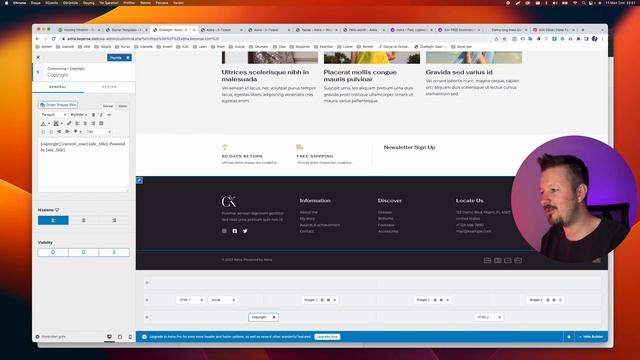The width and height of the screenshot is (640, 360).
Task: Close the Customizer with the X icon
Action: (x=38, y=58)
